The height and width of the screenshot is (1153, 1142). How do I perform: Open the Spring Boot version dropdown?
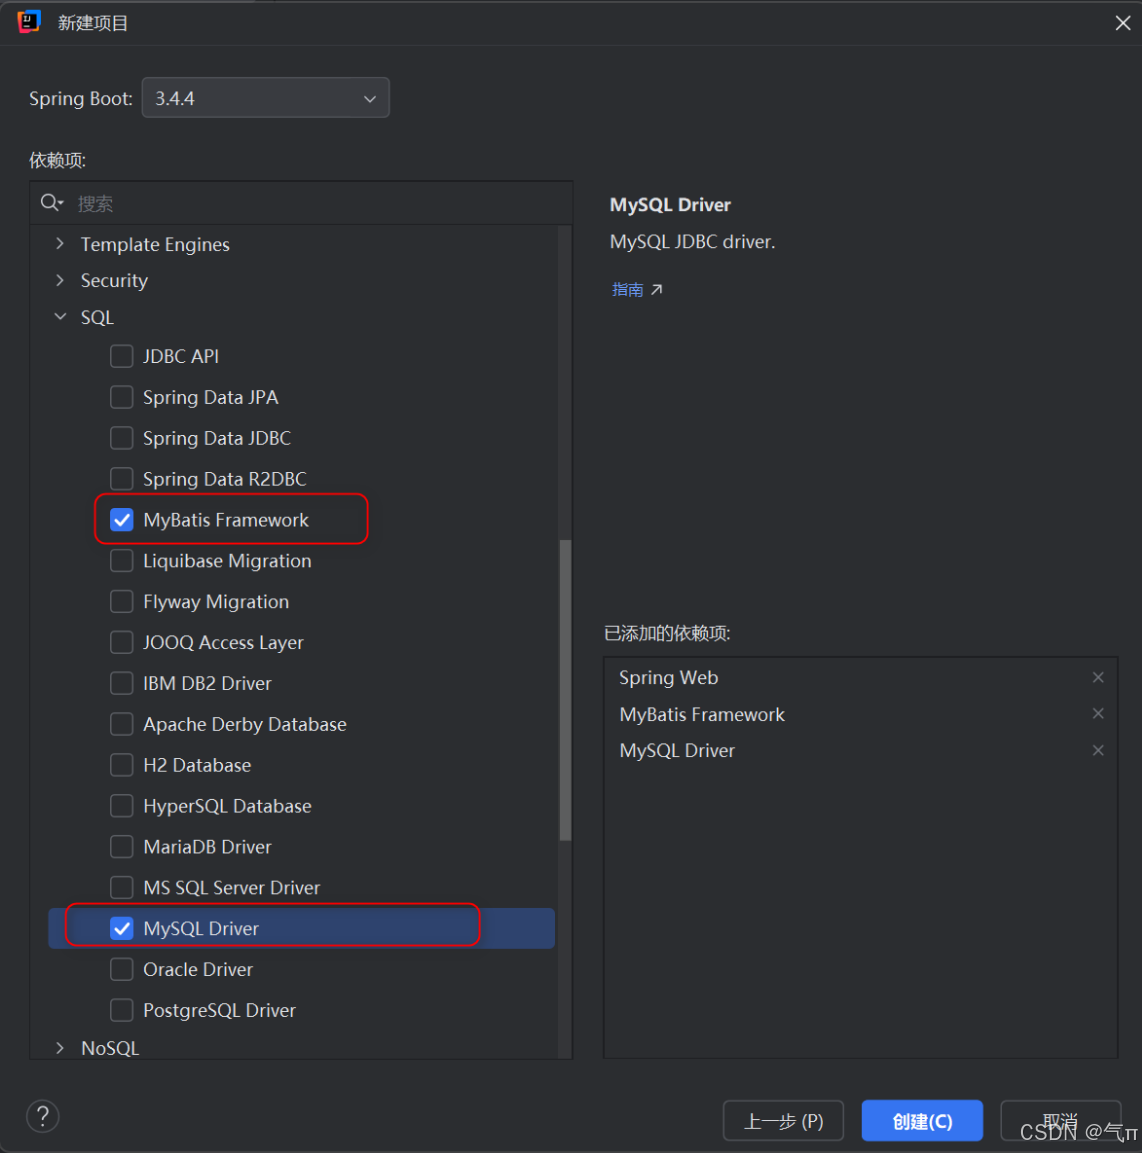coord(265,98)
